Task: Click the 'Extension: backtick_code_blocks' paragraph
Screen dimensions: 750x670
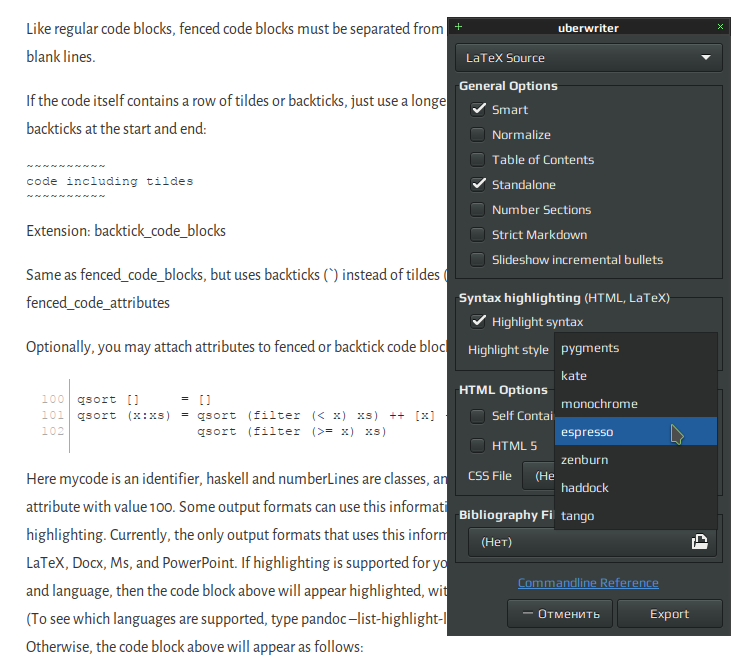Action: (126, 231)
